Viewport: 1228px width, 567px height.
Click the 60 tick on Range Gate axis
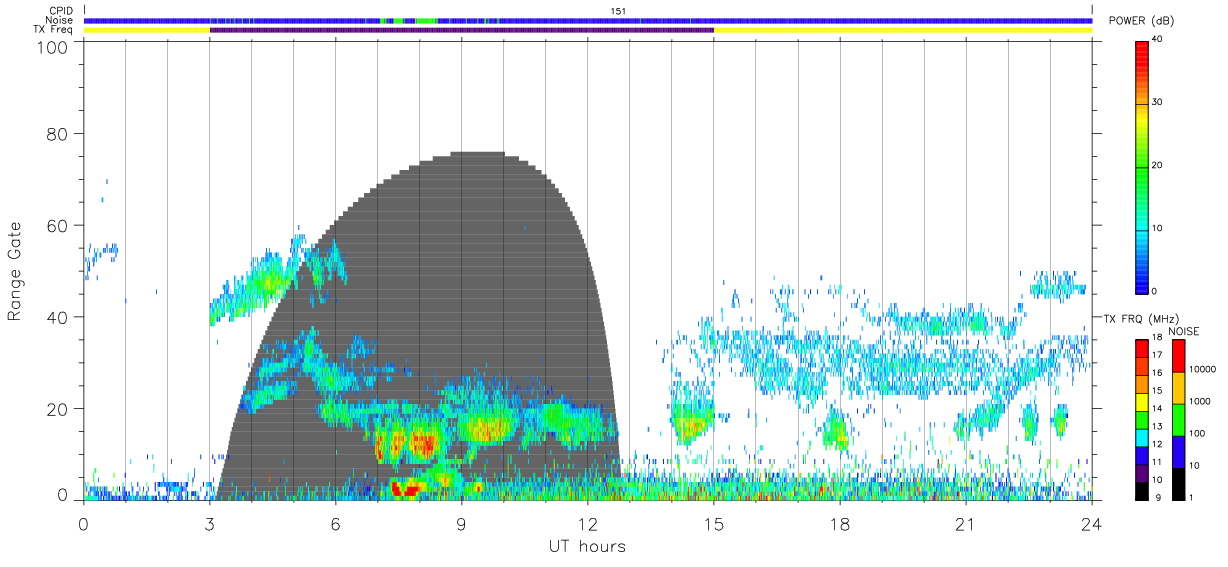(57, 225)
